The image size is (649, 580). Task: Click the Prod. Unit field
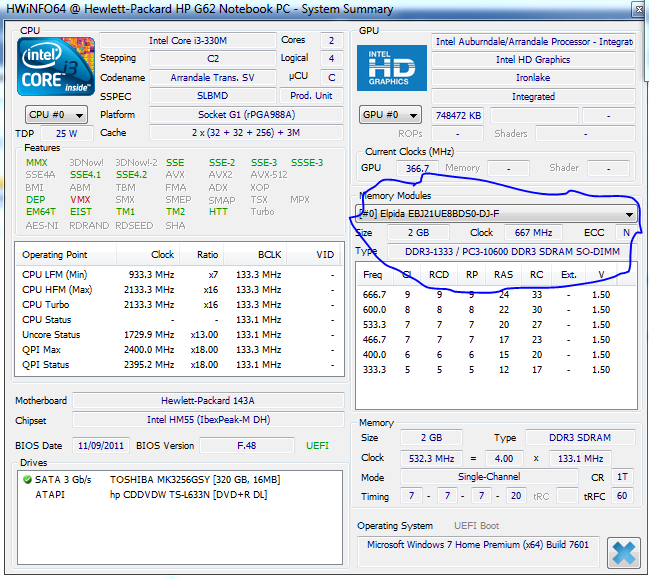311,96
